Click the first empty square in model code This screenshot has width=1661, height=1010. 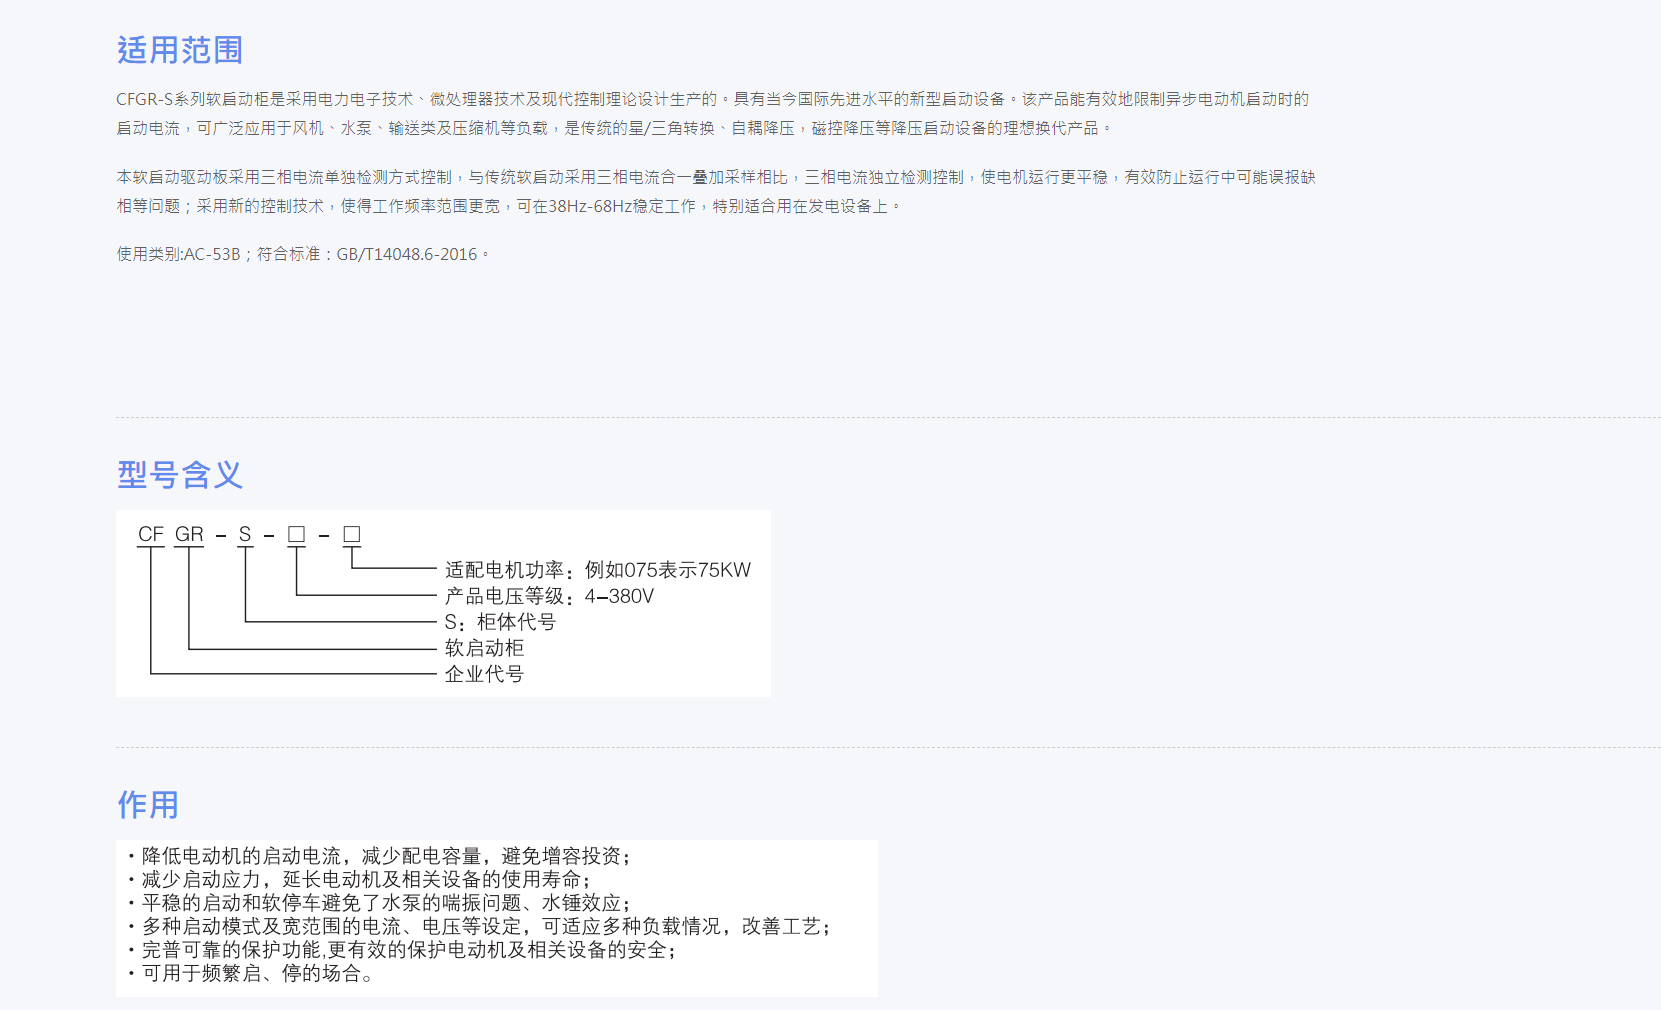(x=296, y=534)
